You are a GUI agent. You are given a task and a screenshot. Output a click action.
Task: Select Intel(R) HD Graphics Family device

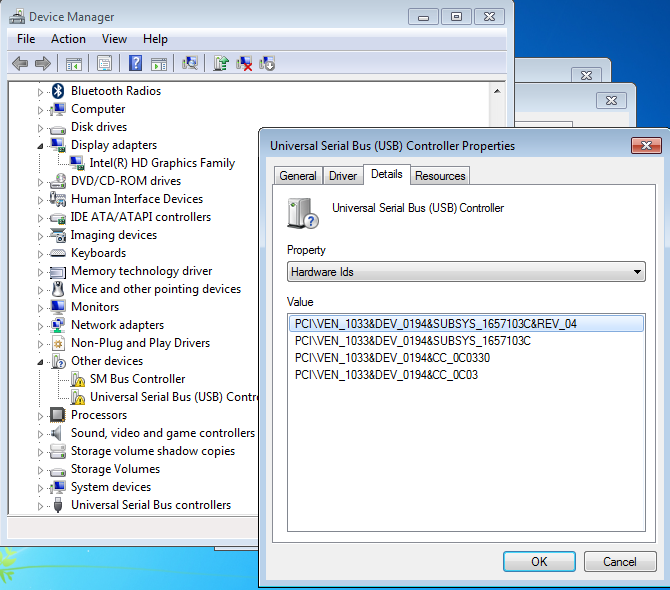(x=162, y=163)
